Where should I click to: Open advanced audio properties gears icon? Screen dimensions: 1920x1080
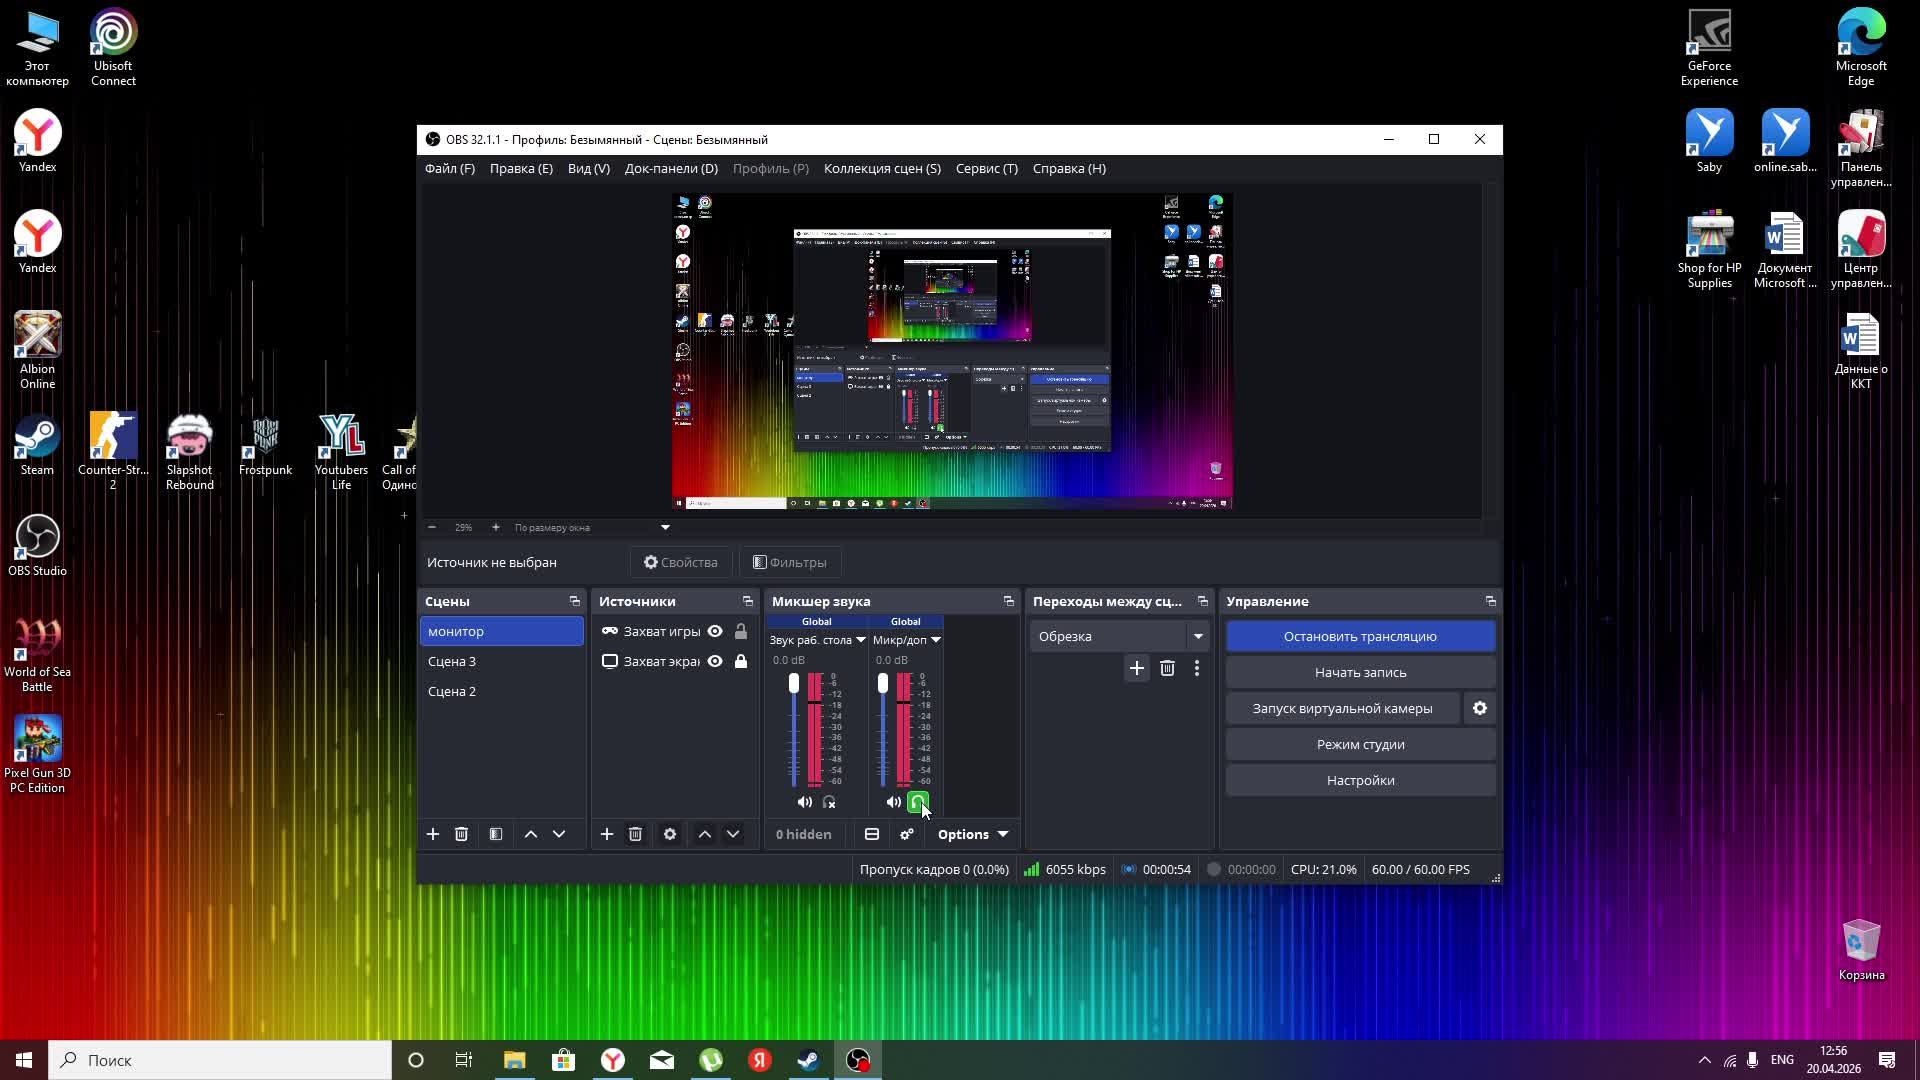click(x=906, y=834)
